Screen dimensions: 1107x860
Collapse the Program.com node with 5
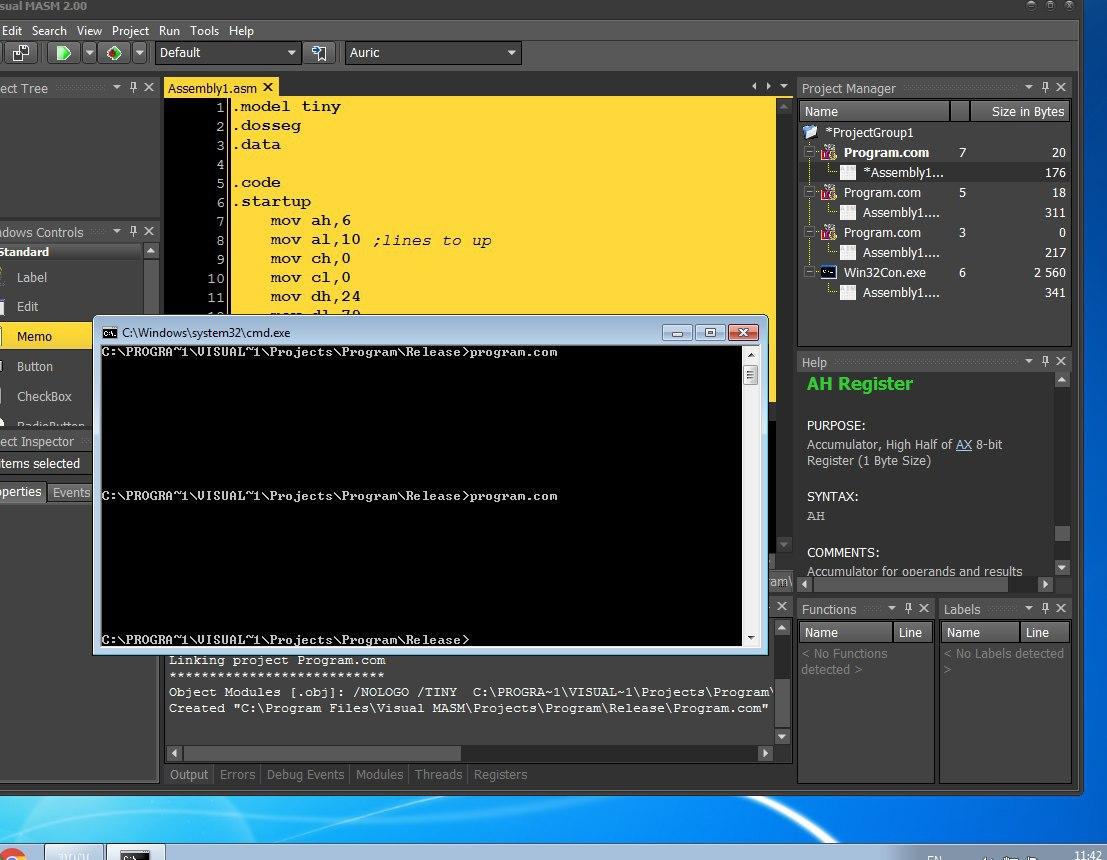click(x=810, y=193)
